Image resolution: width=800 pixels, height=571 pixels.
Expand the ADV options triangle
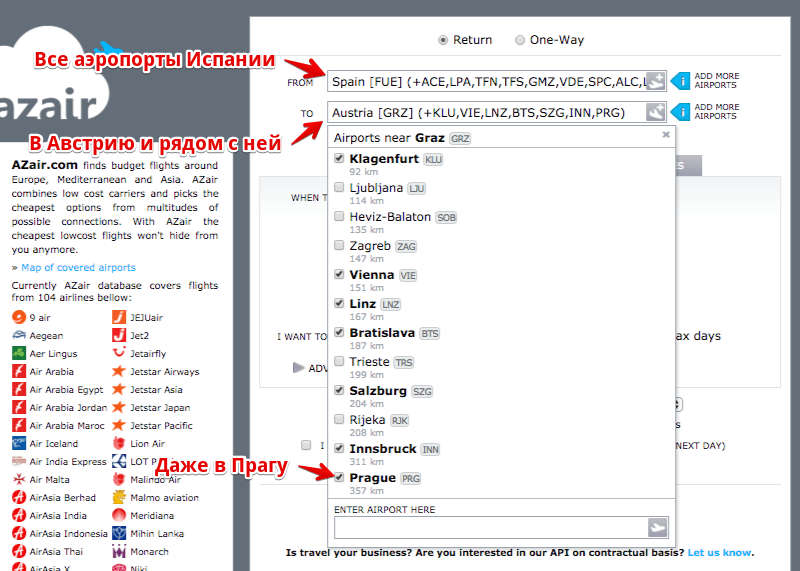click(298, 367)
